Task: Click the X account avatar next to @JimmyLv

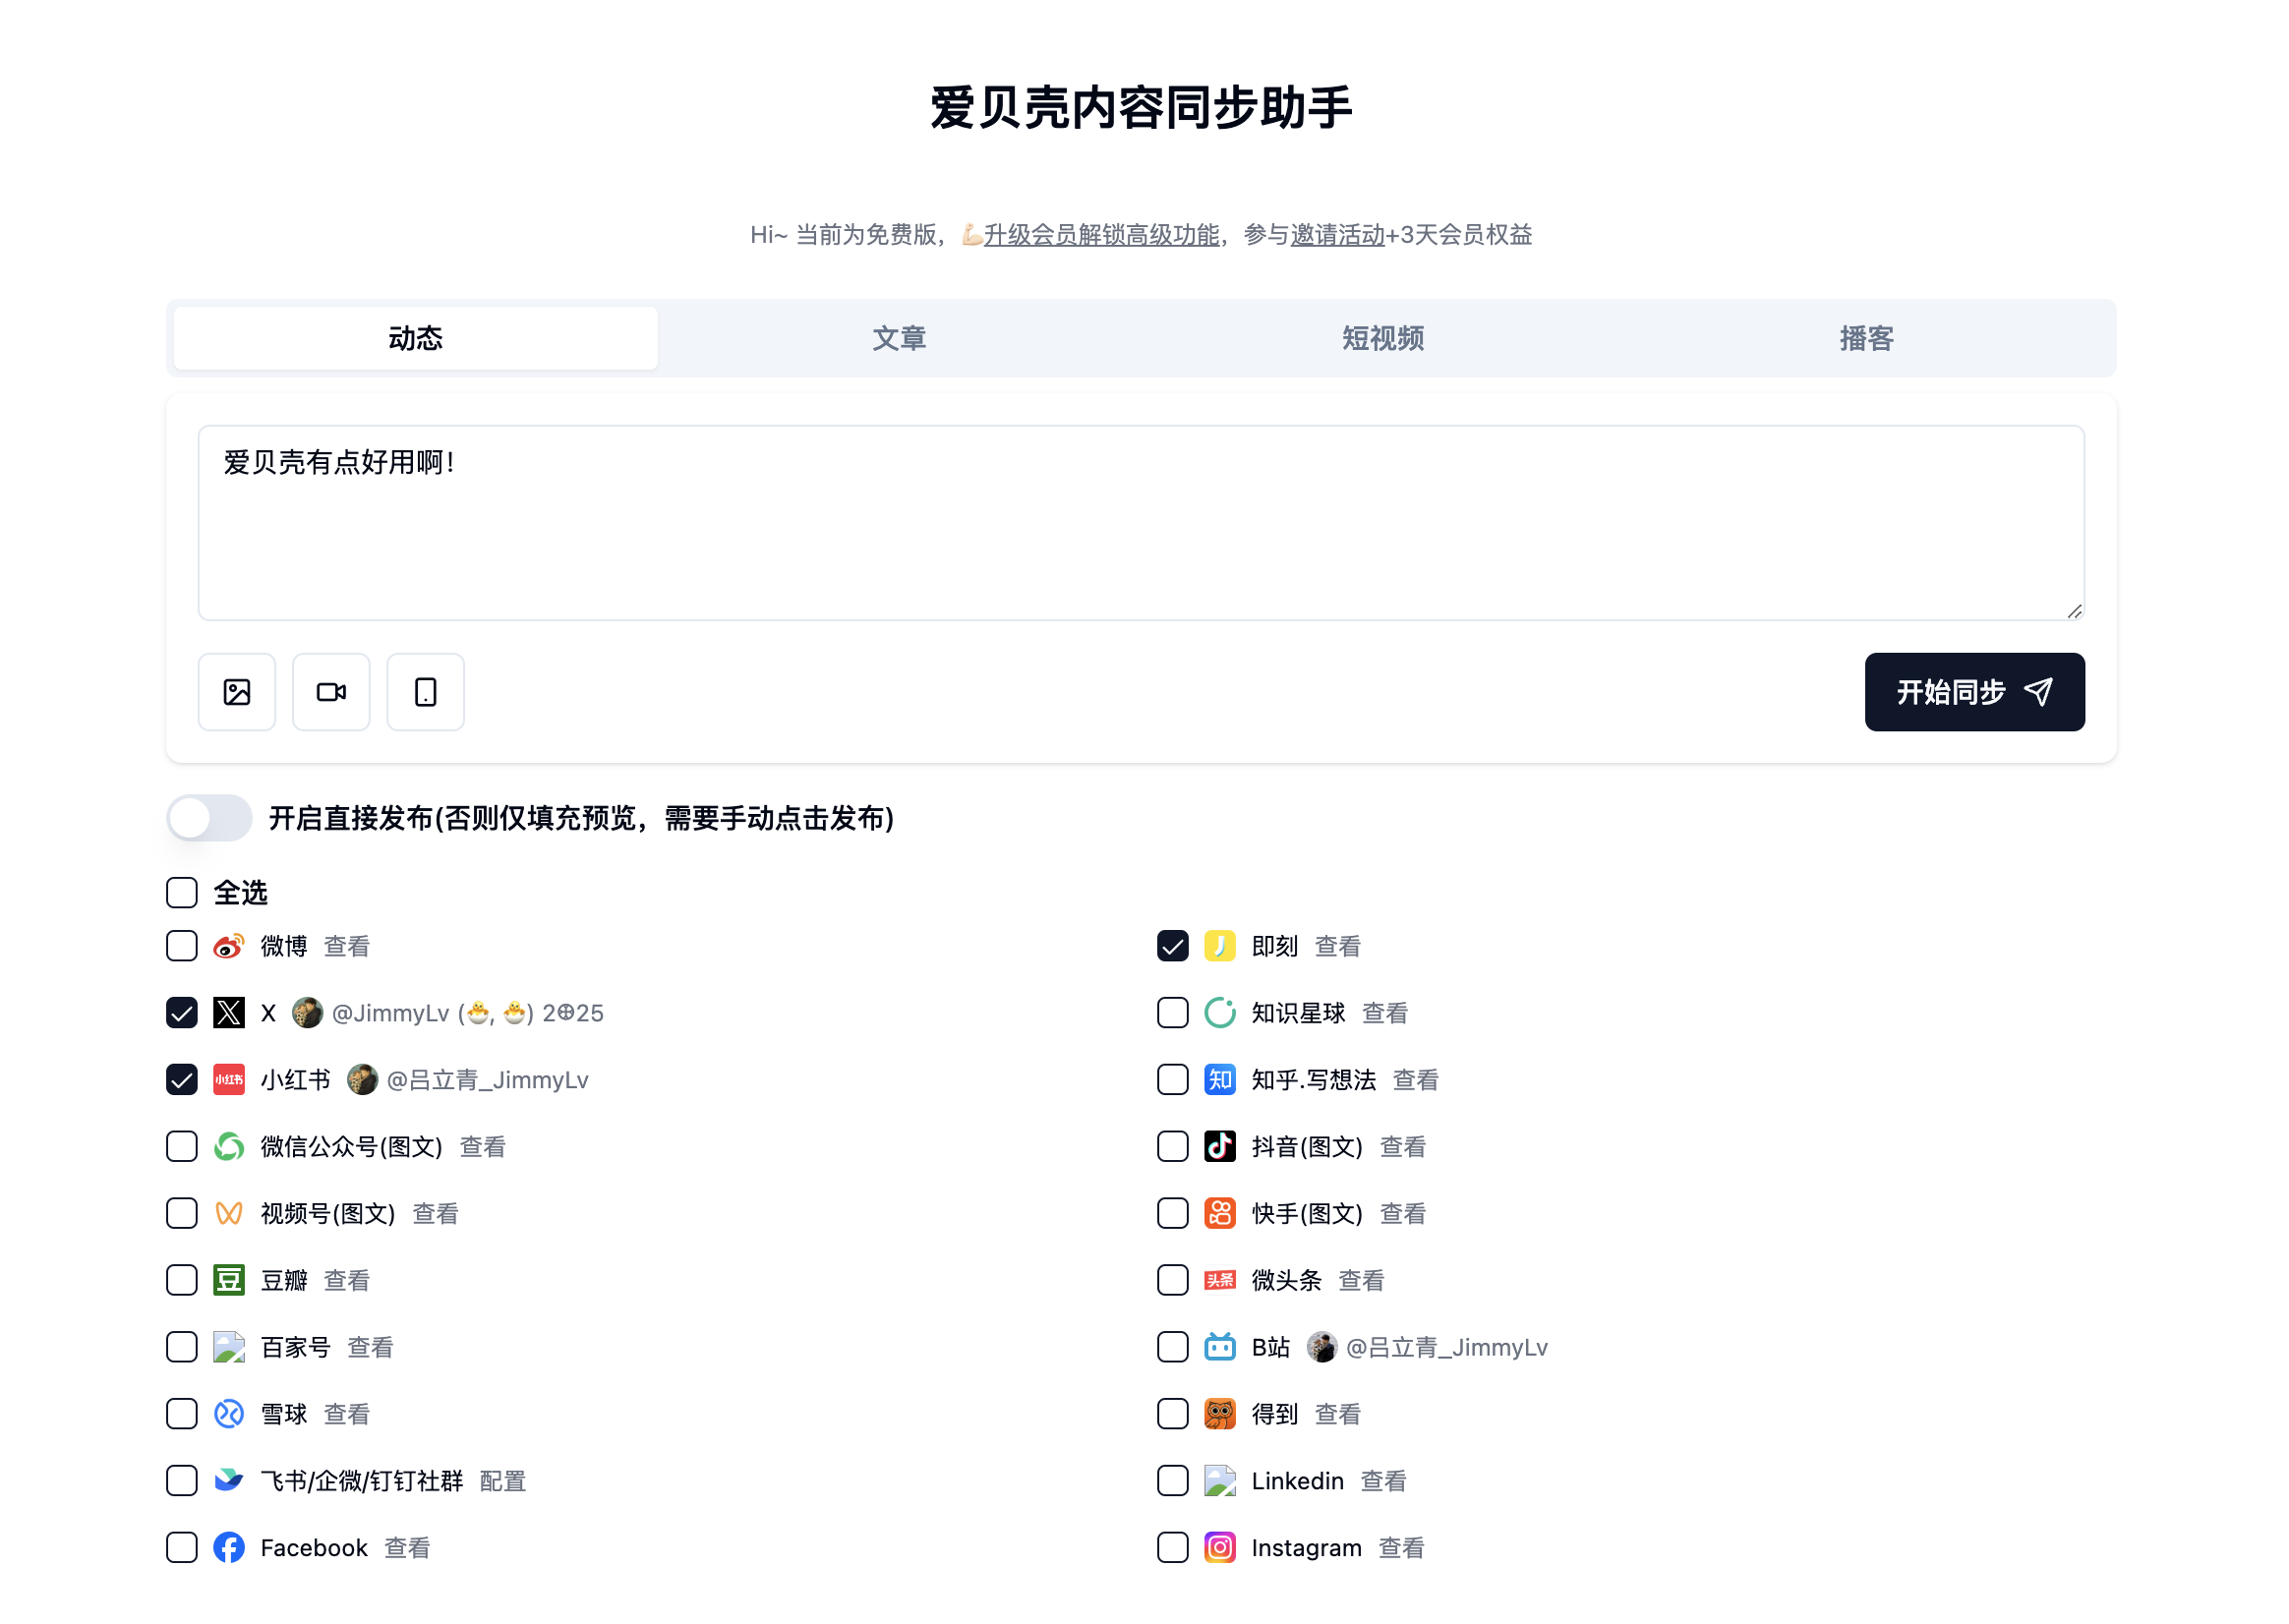Action: [x=308, y=1014]
